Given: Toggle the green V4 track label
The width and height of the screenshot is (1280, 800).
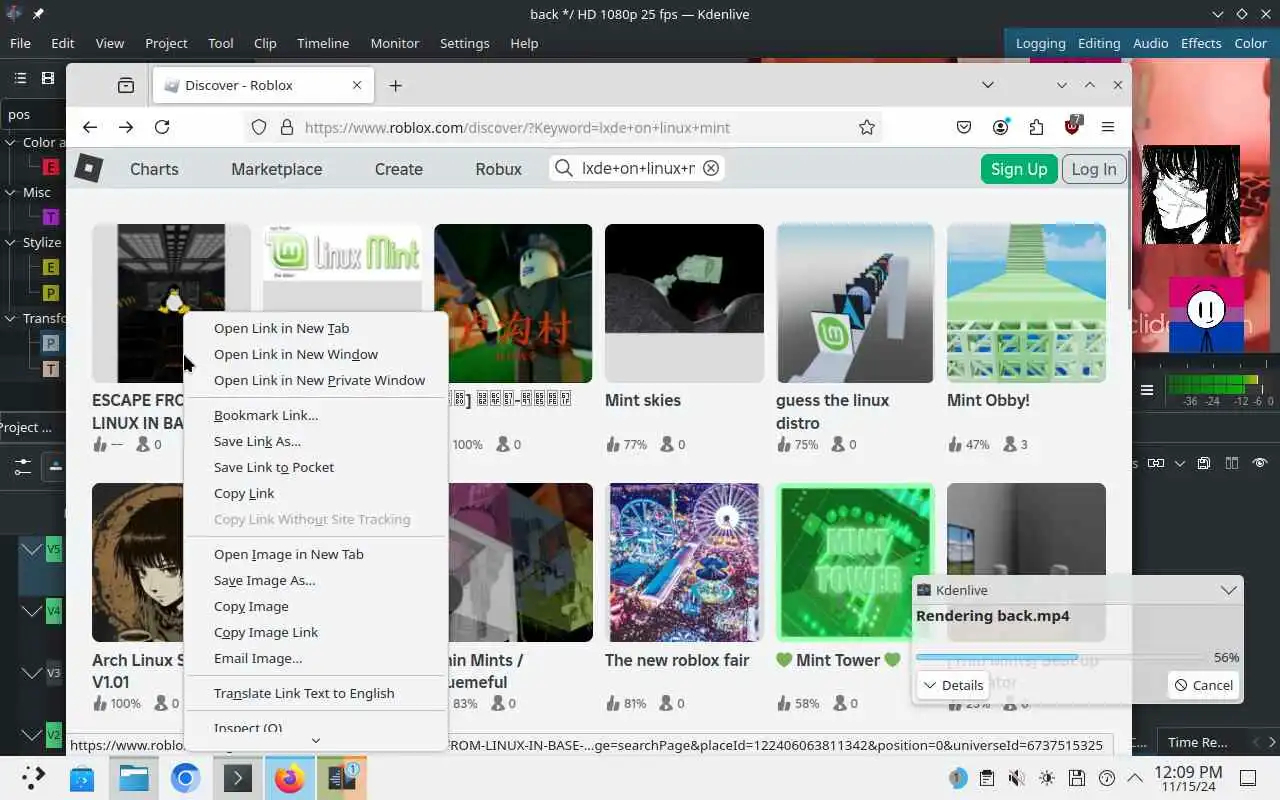Looking at the screenshot, I should tap(54, 610).
